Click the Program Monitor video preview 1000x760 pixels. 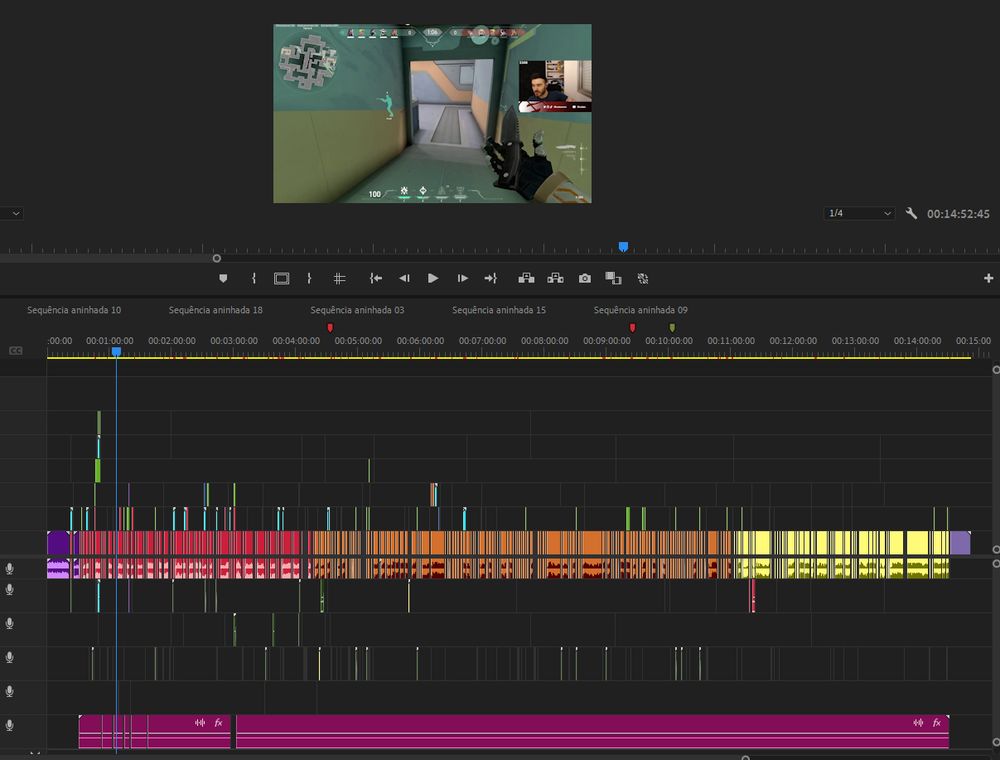432,113
